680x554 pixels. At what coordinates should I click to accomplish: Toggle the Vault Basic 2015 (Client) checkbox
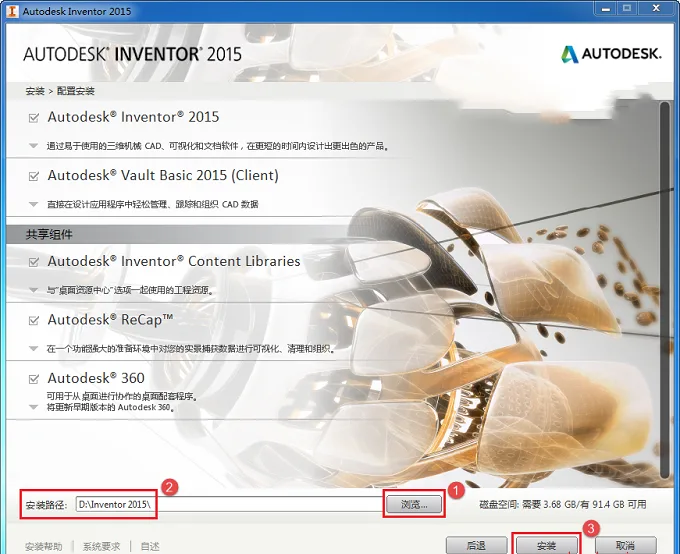[34, 176]
